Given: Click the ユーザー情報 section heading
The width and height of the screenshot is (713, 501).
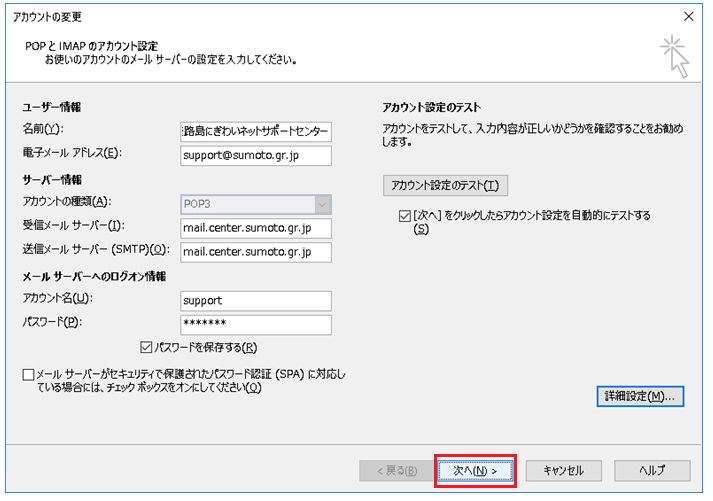Looking at the screenshot, I should coord(52,107).
